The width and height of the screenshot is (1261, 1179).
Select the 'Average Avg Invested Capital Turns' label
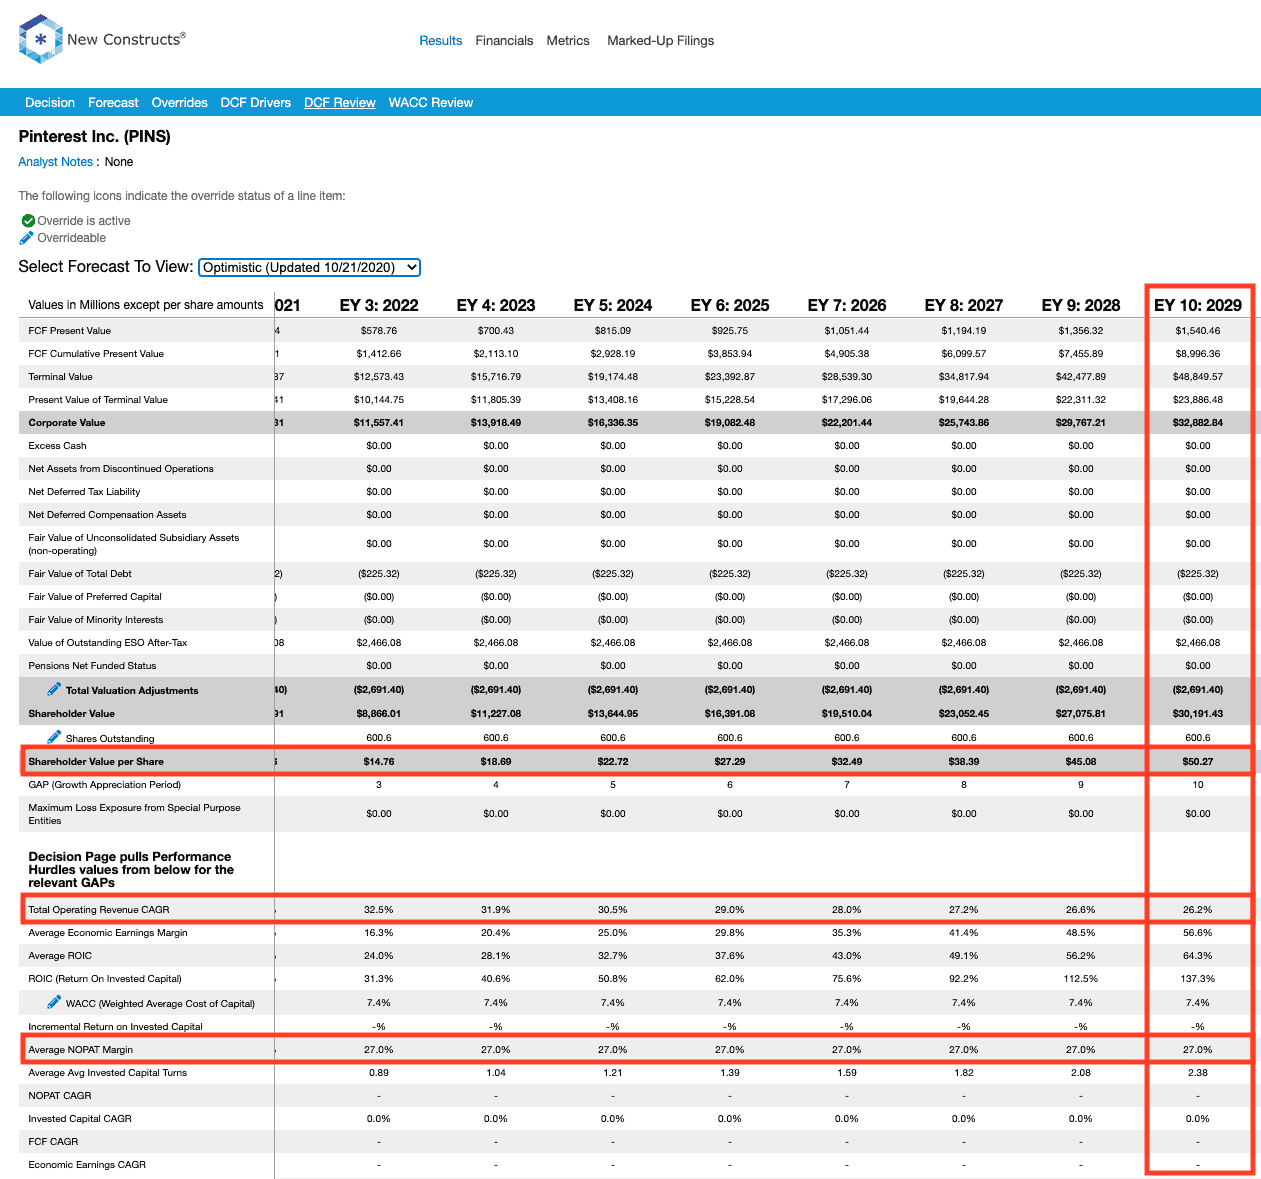coord(108,1073)
